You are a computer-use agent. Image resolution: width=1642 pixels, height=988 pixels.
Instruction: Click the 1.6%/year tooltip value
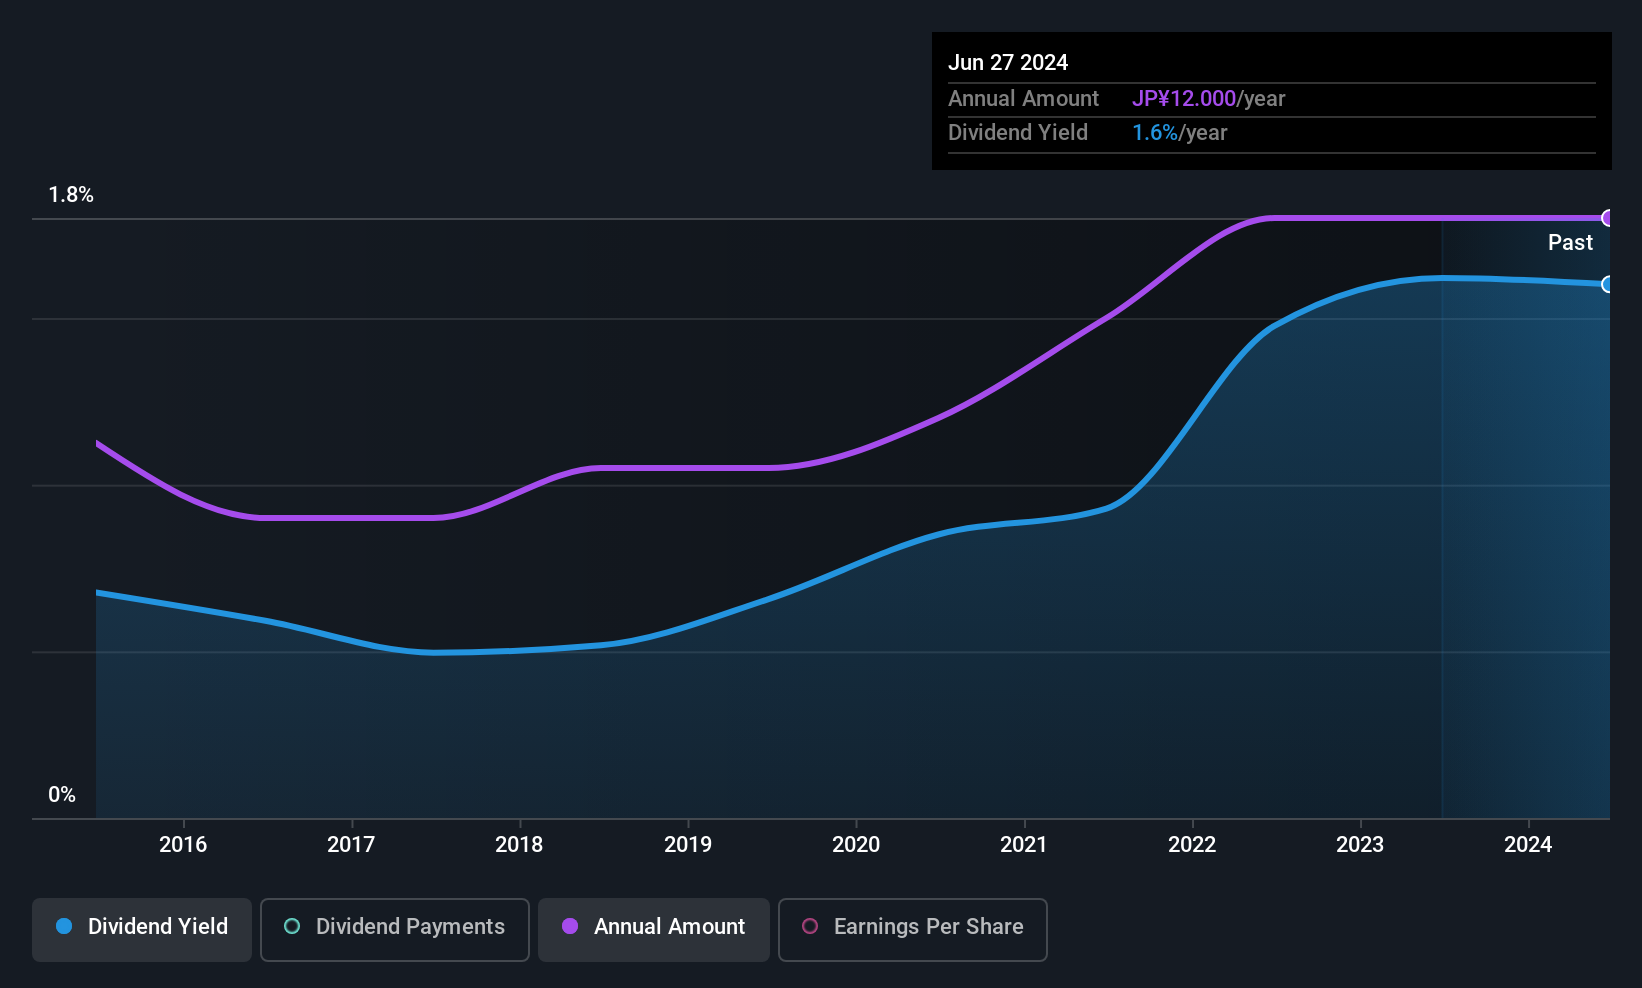1179,132
